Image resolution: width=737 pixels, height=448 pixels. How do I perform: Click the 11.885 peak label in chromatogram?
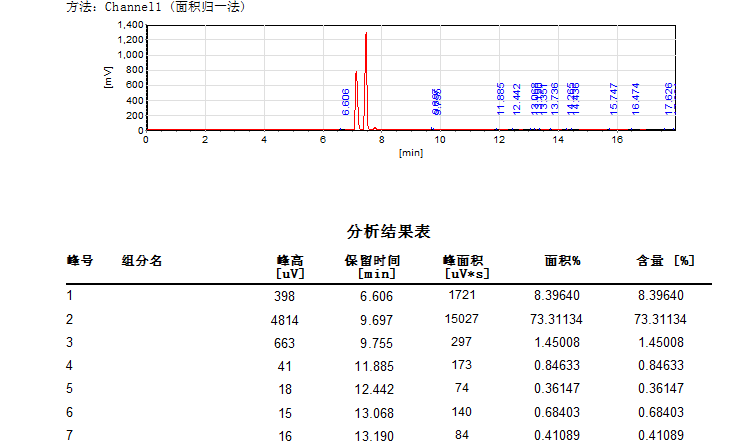click(x=501, y=99)
